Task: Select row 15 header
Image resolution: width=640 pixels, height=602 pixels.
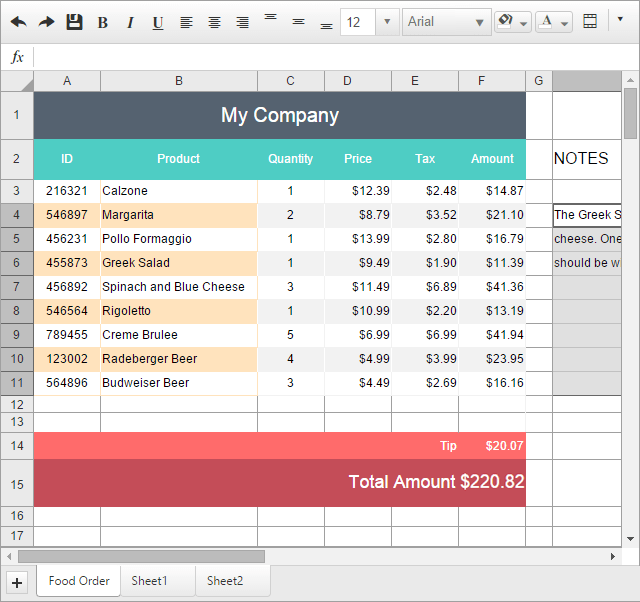Action: point(17,484)
